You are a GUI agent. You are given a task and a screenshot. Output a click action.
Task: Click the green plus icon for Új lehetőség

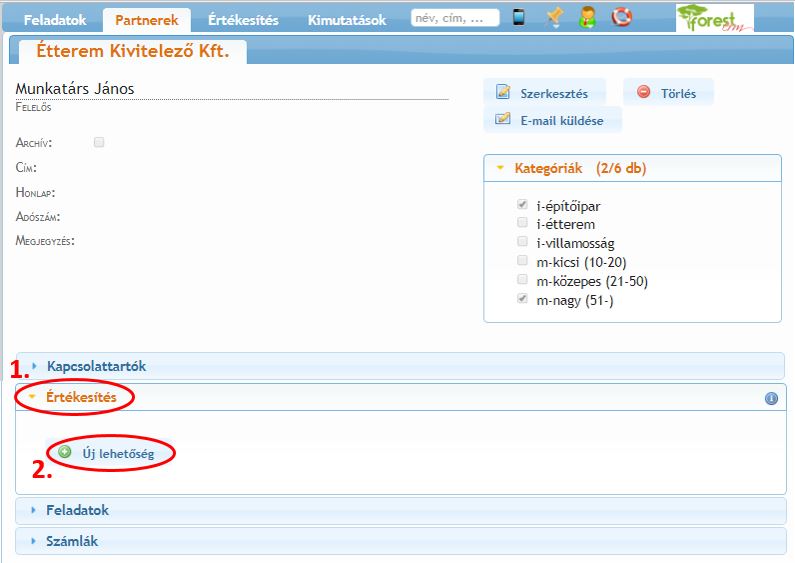coord(65,452)
